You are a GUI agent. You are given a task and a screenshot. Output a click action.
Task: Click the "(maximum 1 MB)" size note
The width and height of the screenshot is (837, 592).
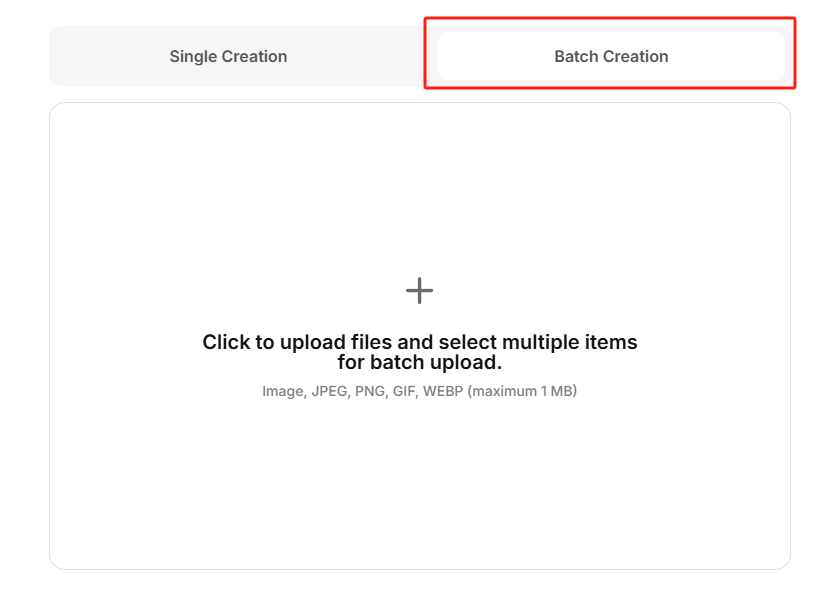[524, 391]
